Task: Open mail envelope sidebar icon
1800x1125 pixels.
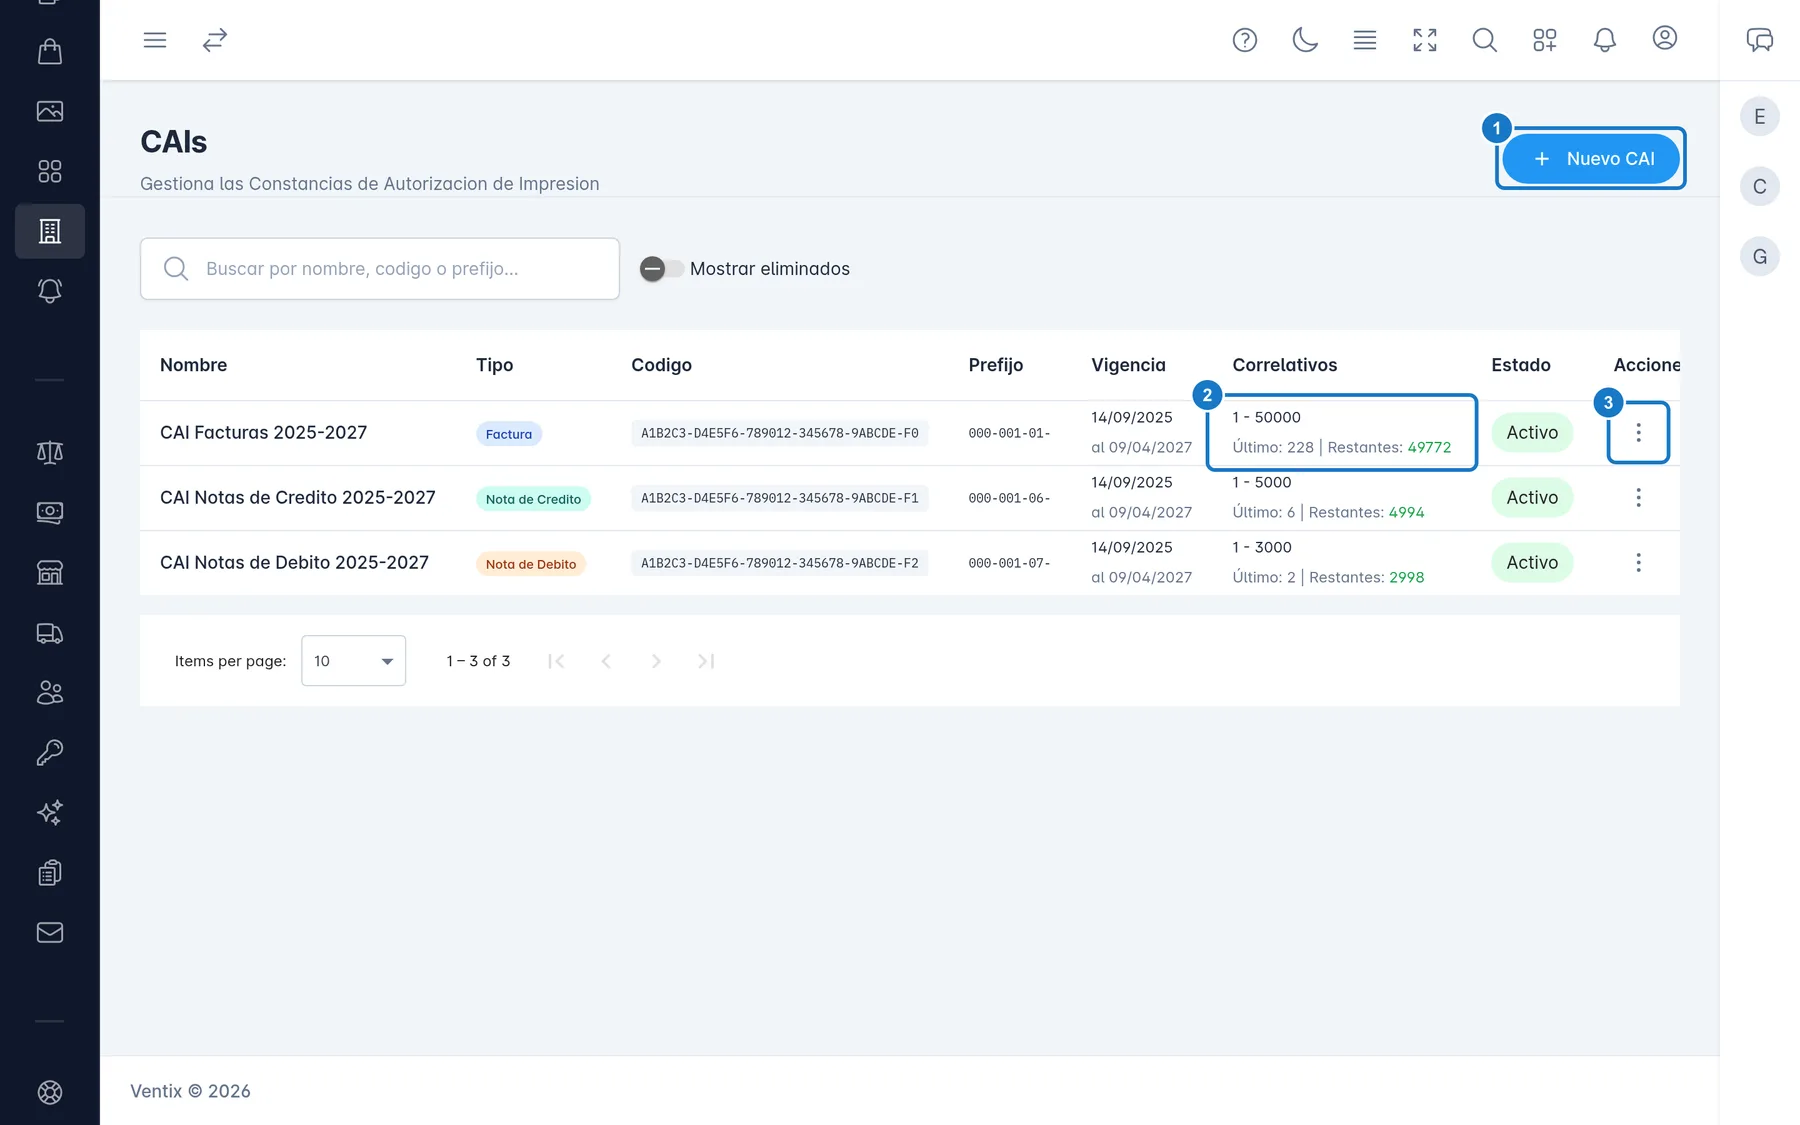Action: click(x=50, y=933)
